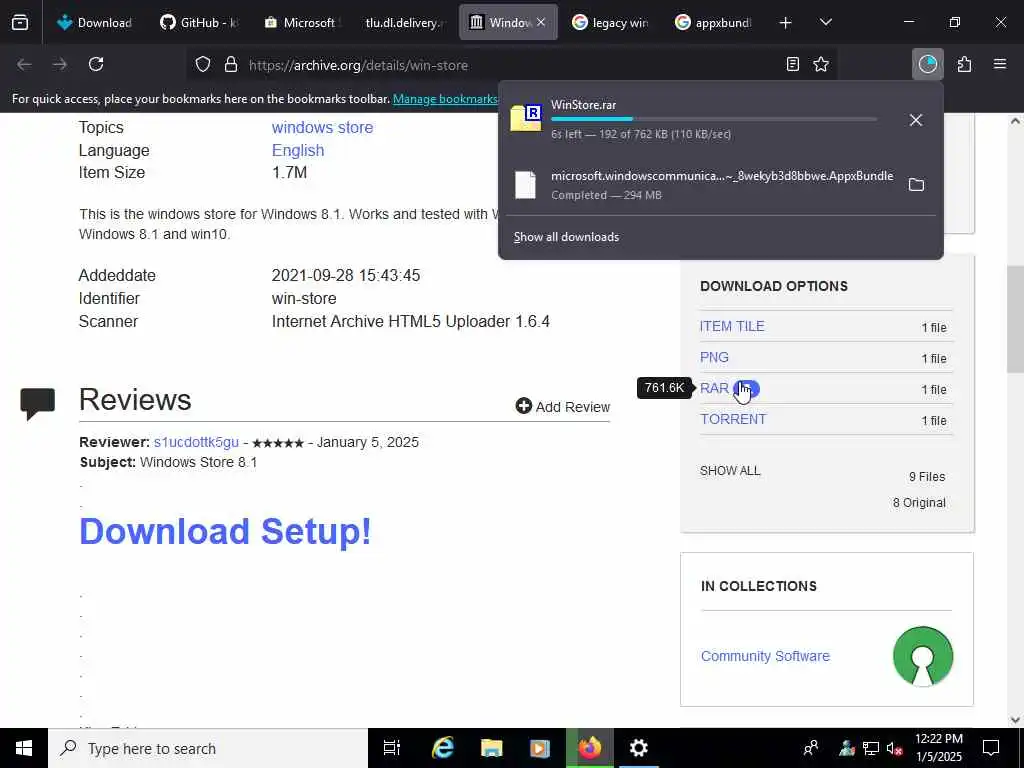Click the padlock site security icon

[231, 65]
